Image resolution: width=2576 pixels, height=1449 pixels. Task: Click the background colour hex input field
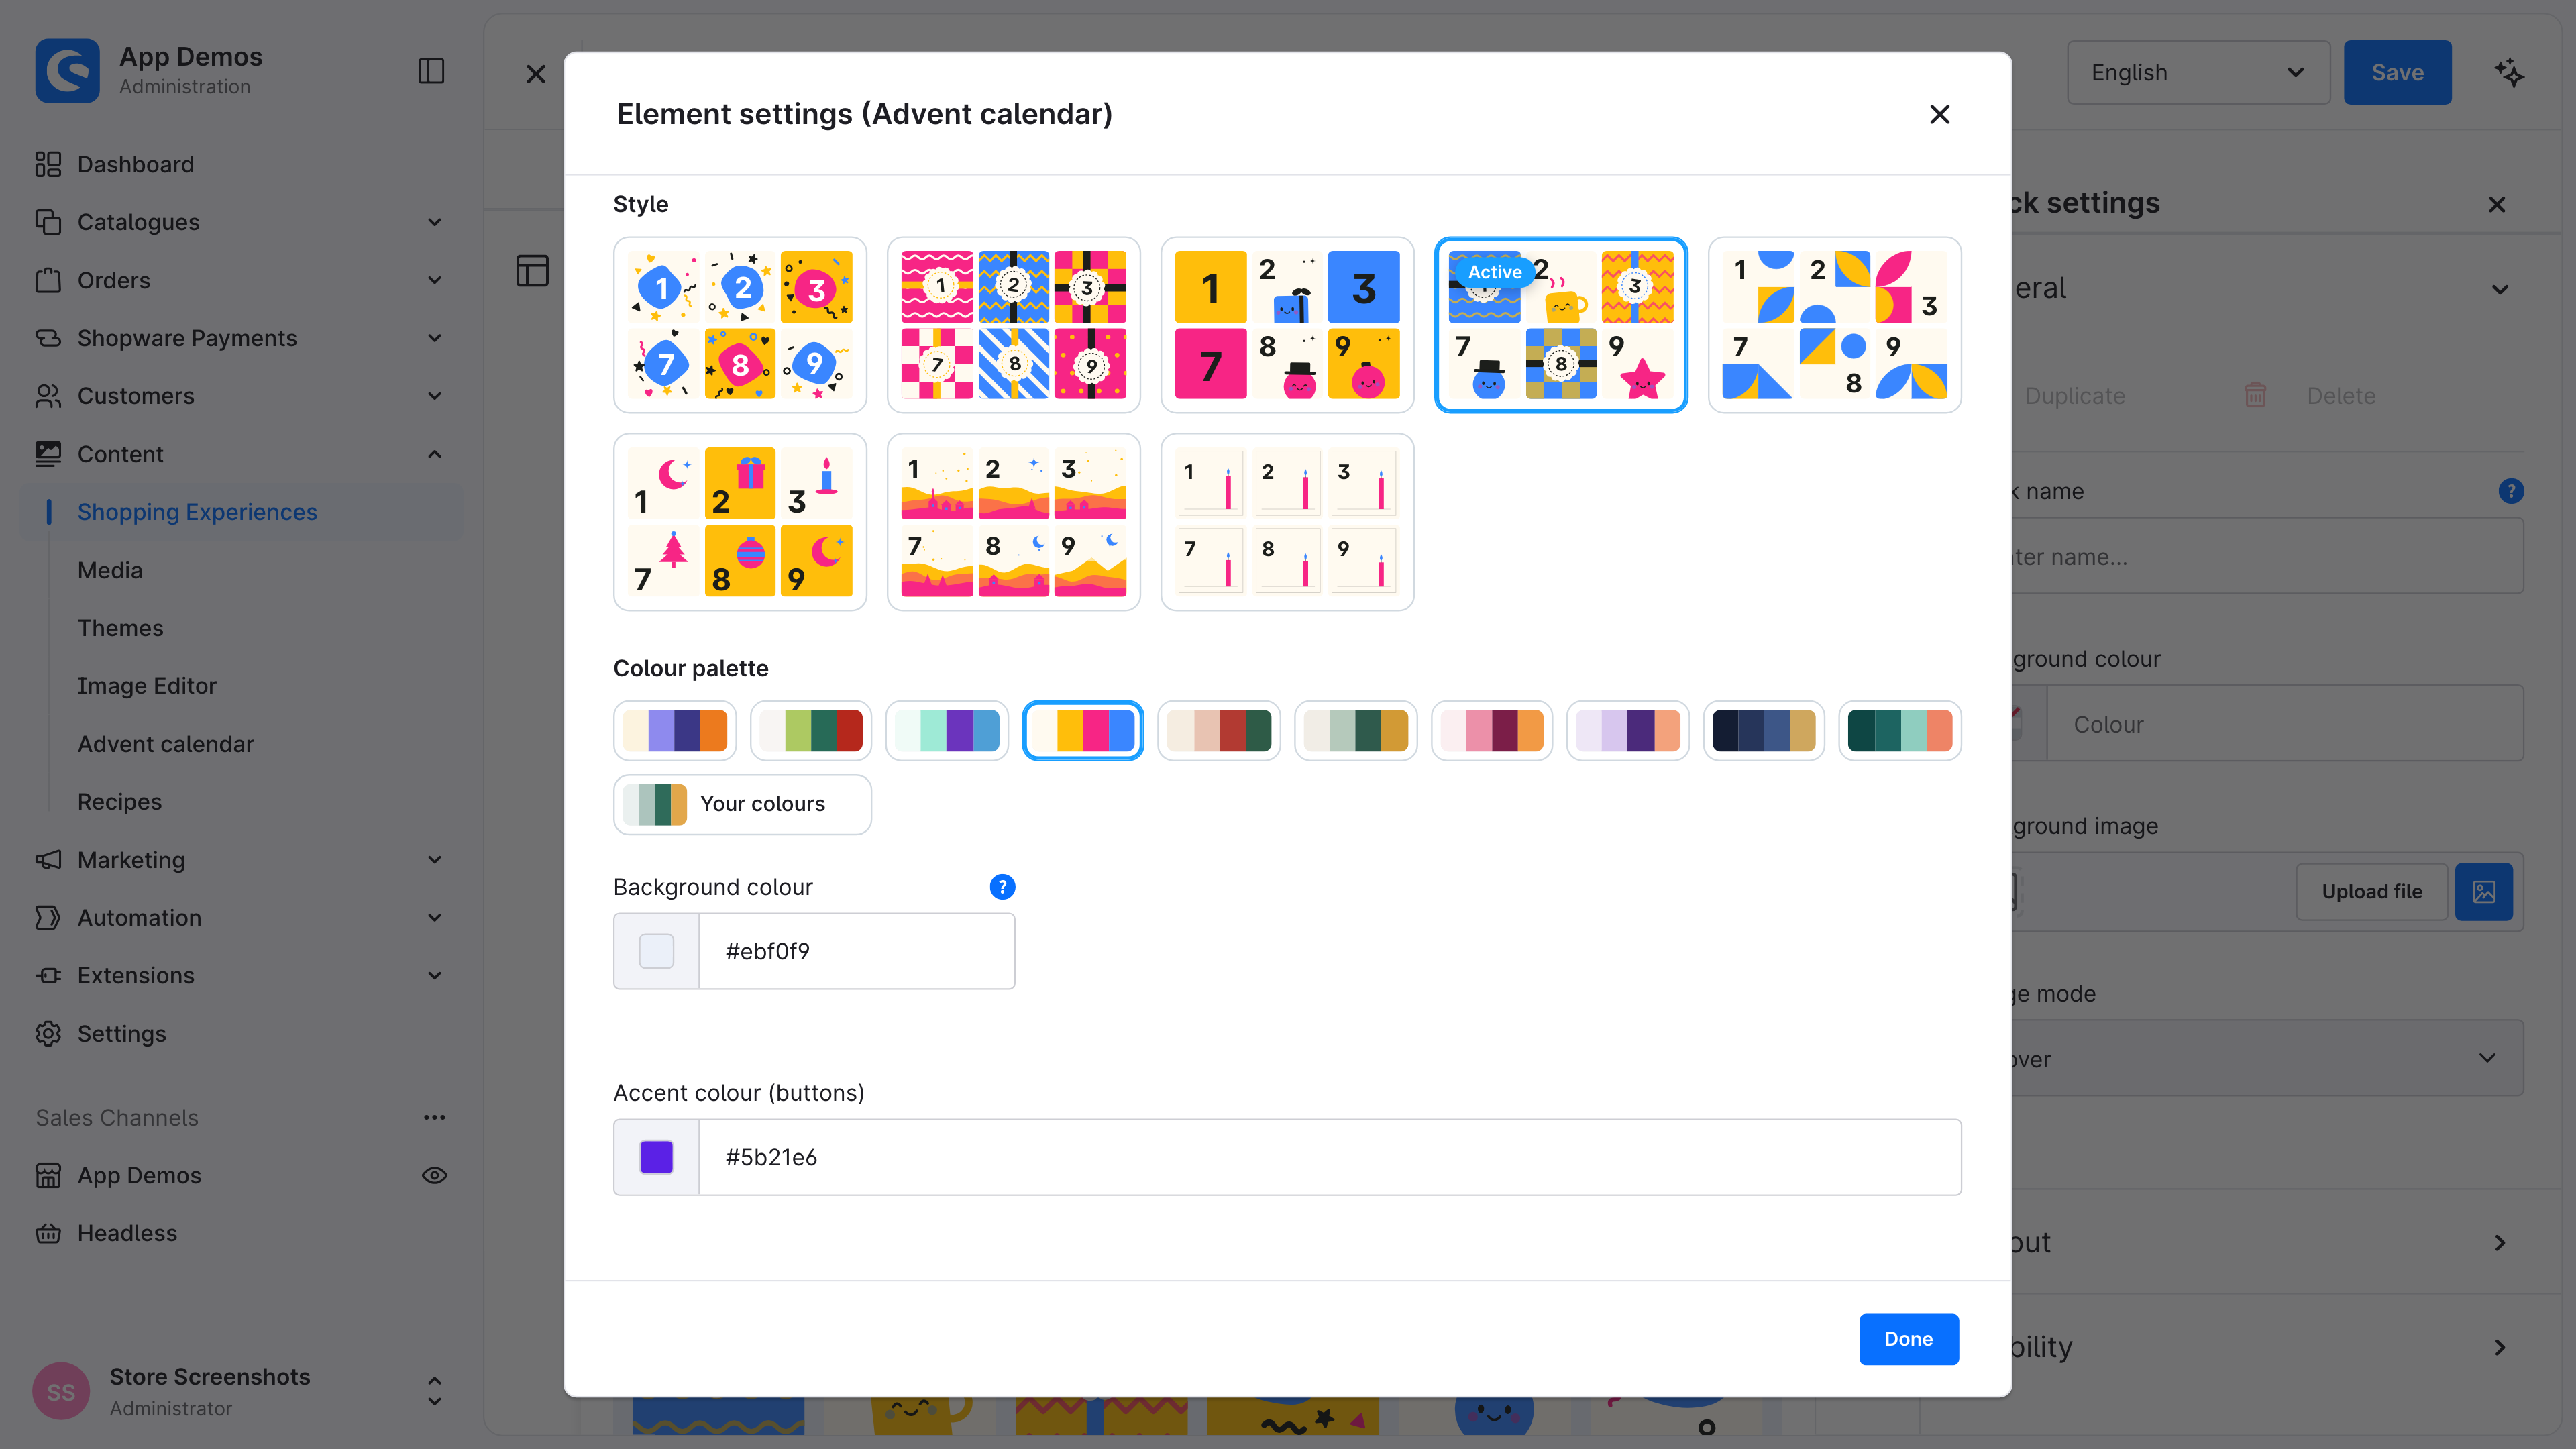(x=856, y=951)
